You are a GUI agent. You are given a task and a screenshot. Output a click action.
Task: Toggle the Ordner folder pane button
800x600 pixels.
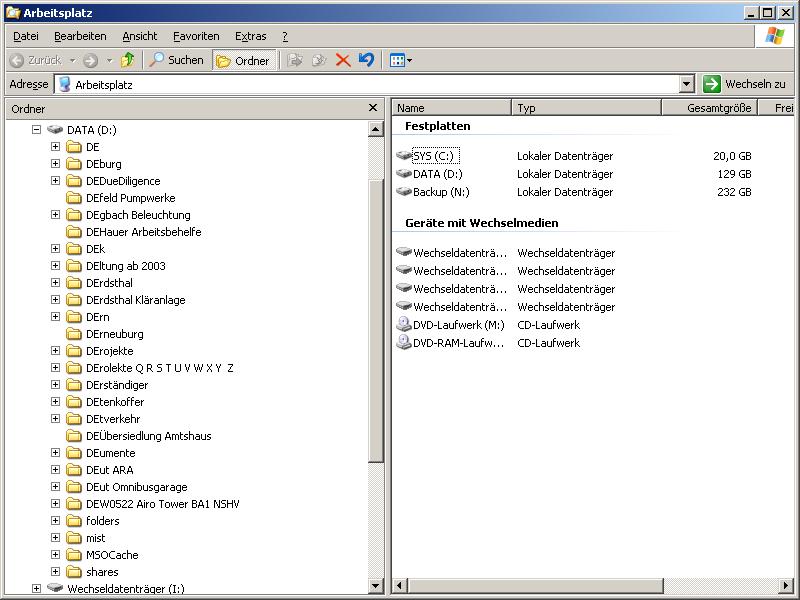(x=244, y=61)
